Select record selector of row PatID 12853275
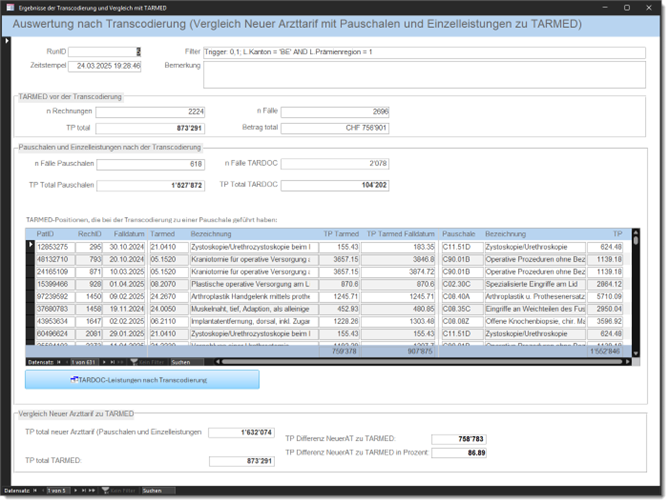Screen dimensions: 669x503 [x=30, y=245]
